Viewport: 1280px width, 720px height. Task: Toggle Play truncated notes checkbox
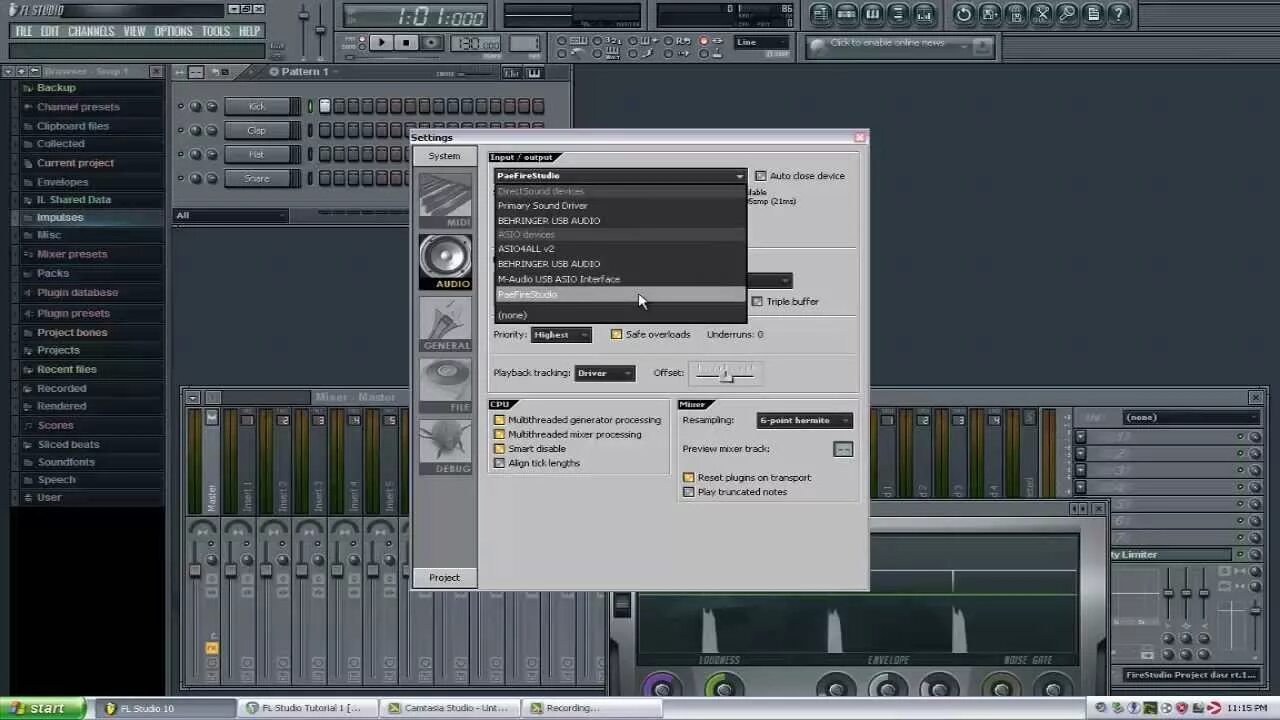(688, 492)
